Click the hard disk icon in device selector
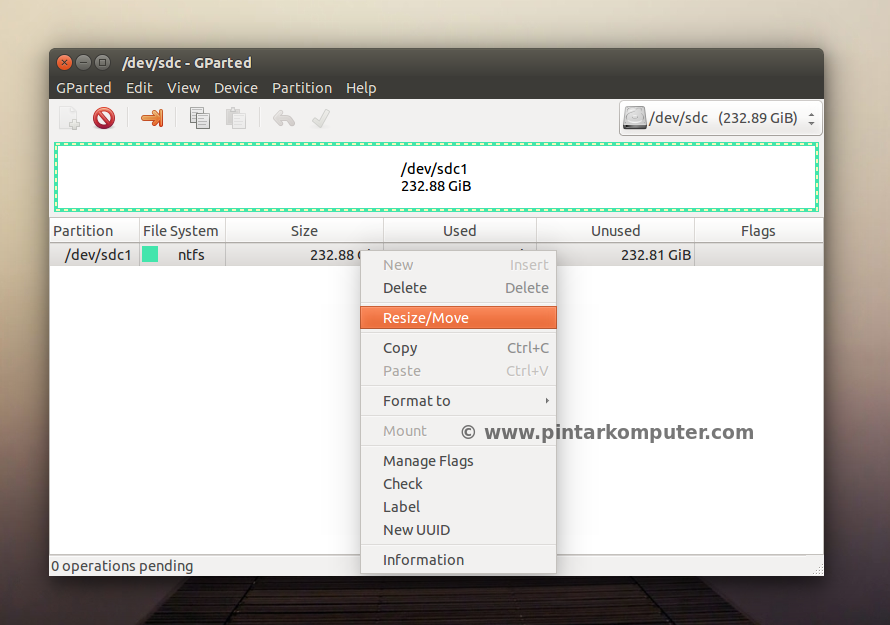890x625 pixels. 635,118
